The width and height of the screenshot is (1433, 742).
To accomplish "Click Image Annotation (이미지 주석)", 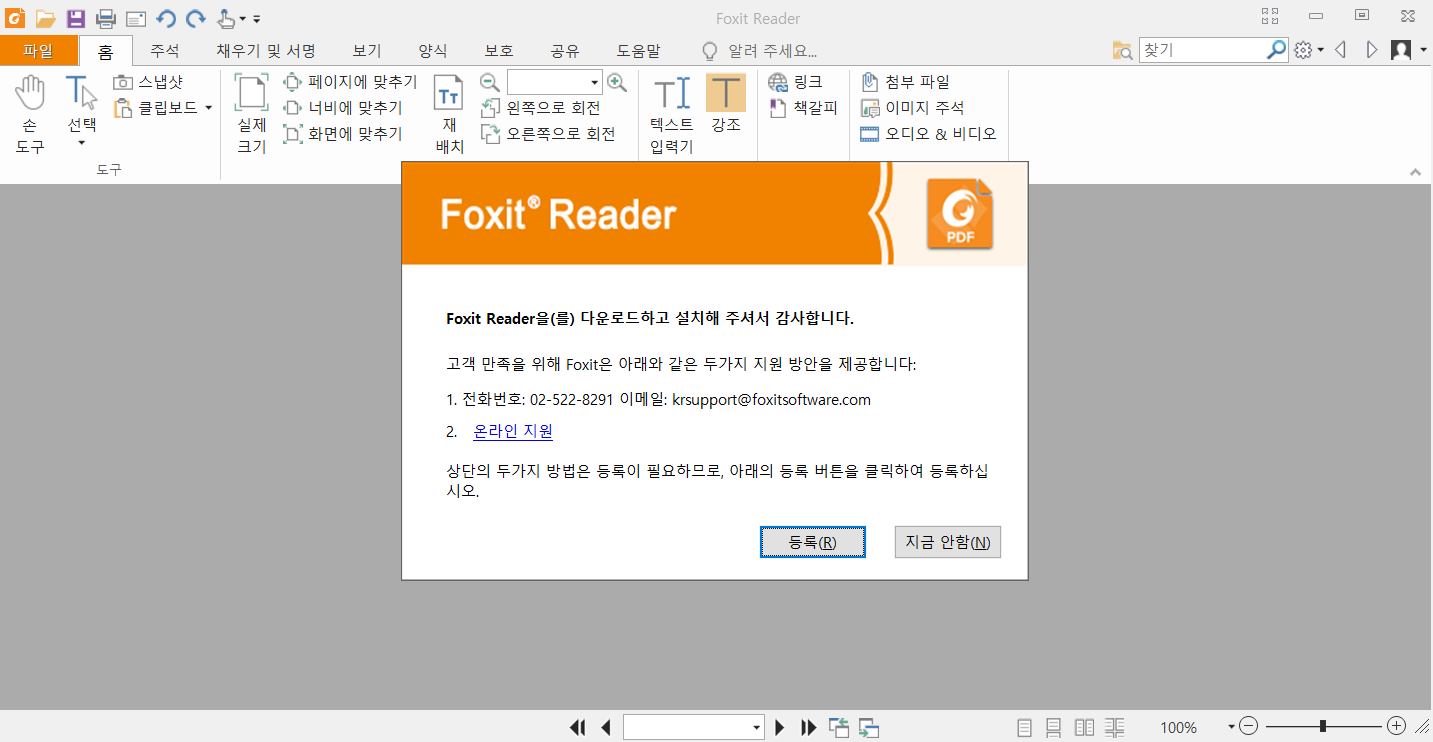I will tap(913, 108).
